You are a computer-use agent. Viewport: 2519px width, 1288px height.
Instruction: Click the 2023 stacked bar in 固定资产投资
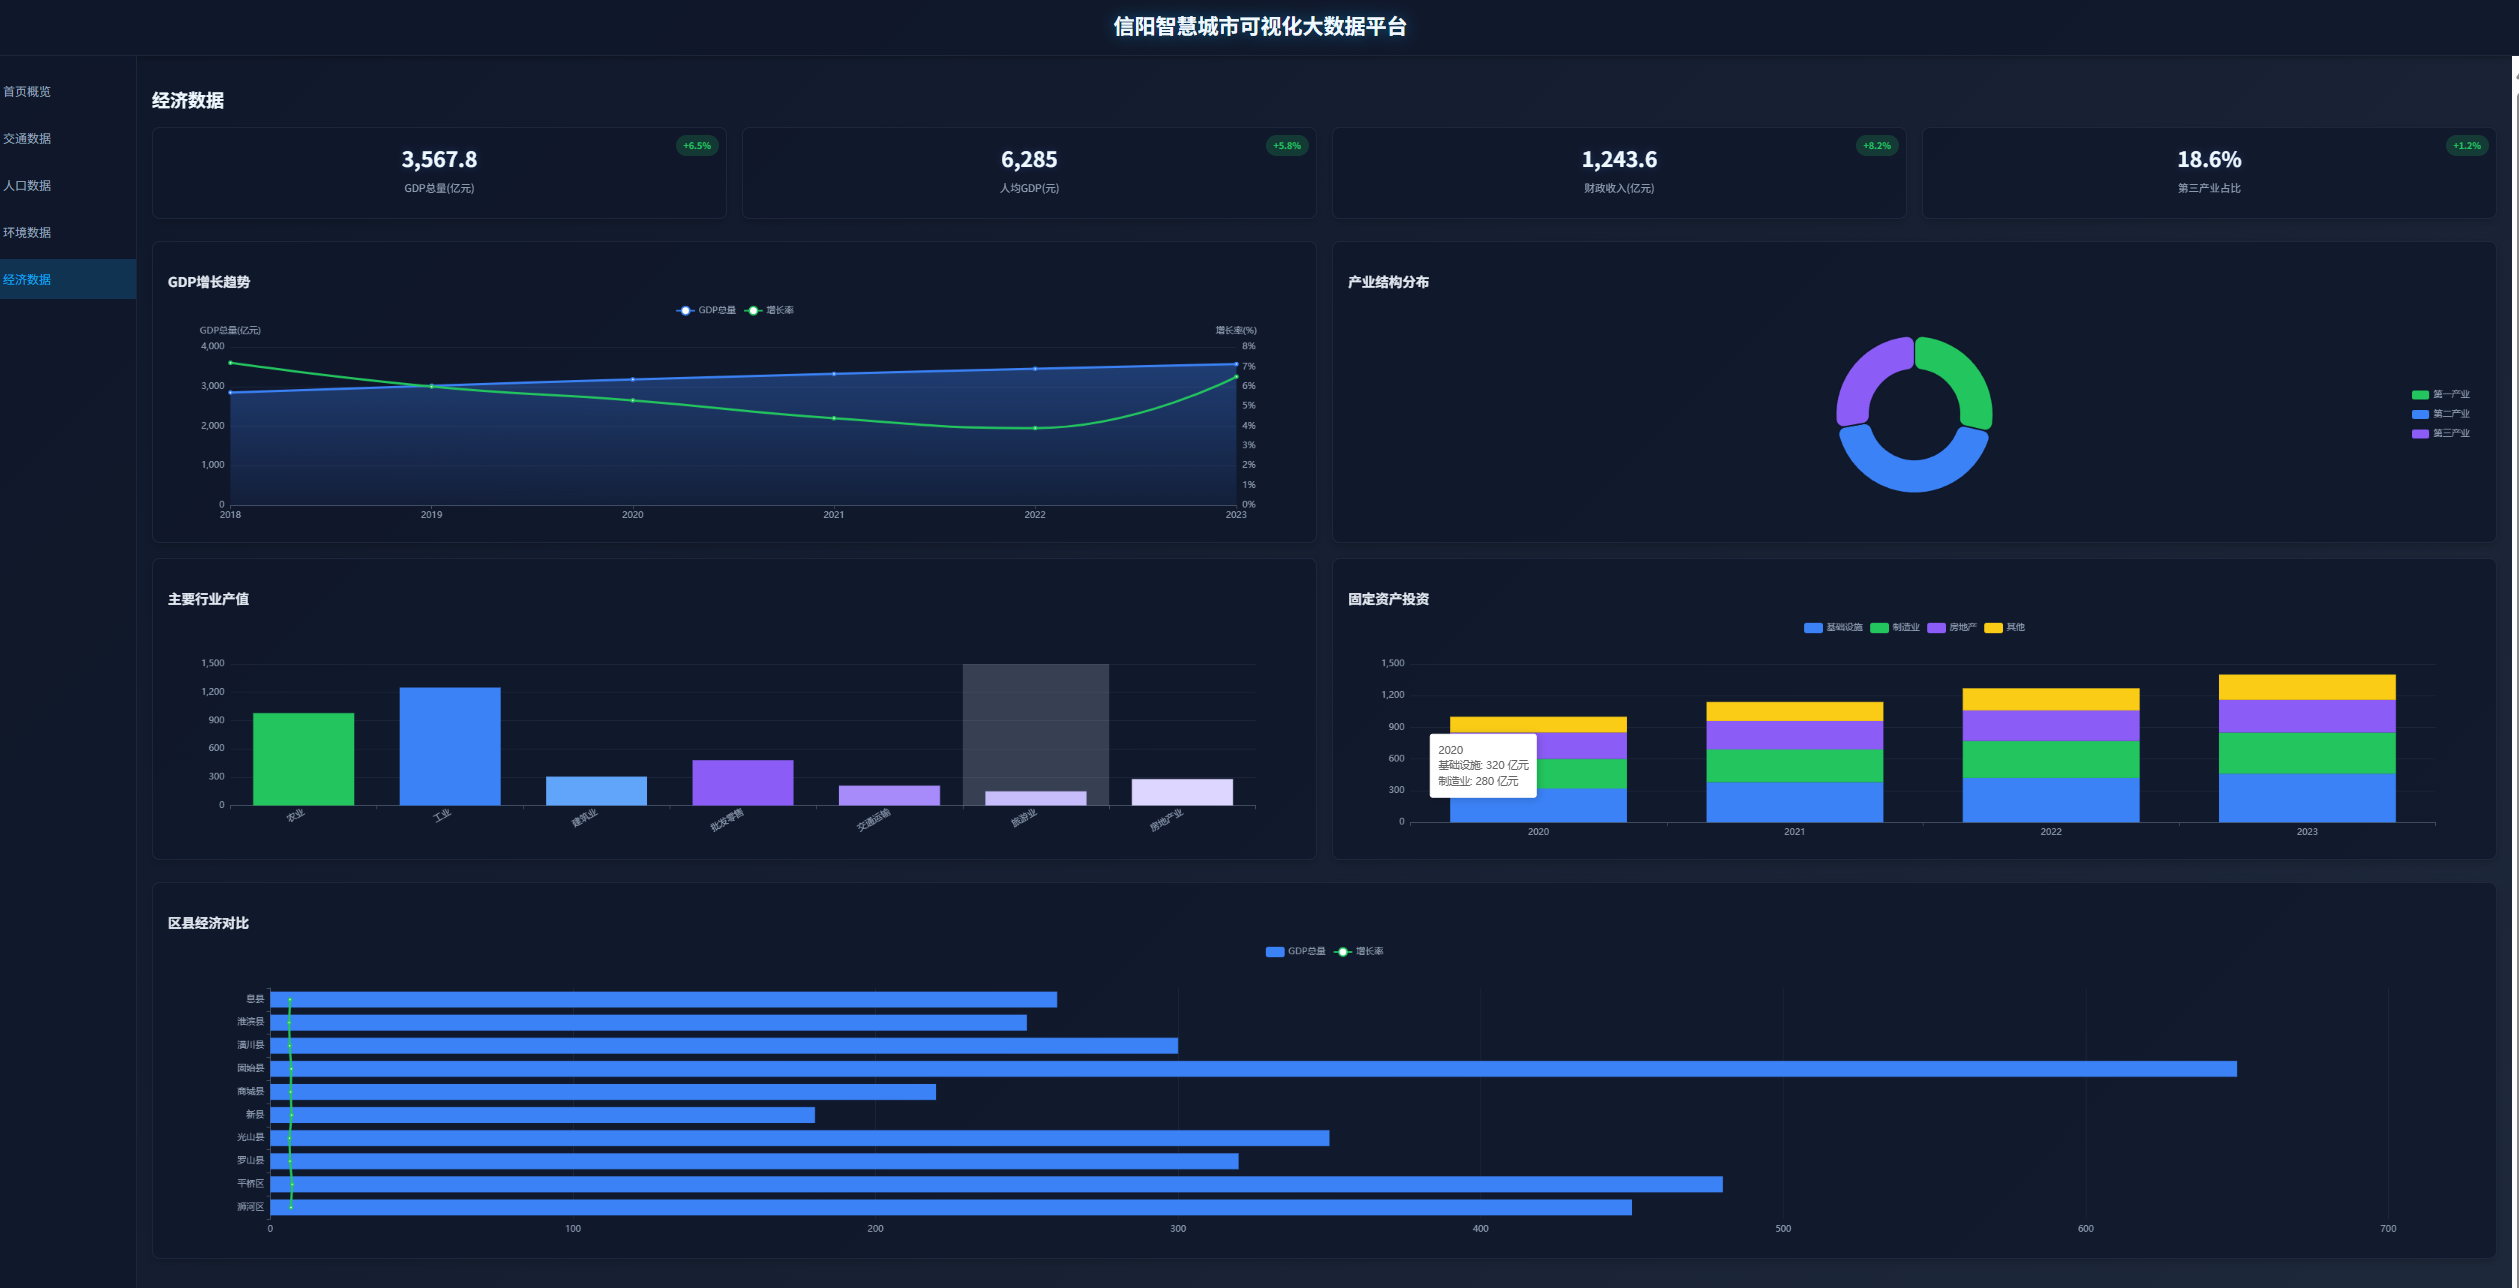2306,750
